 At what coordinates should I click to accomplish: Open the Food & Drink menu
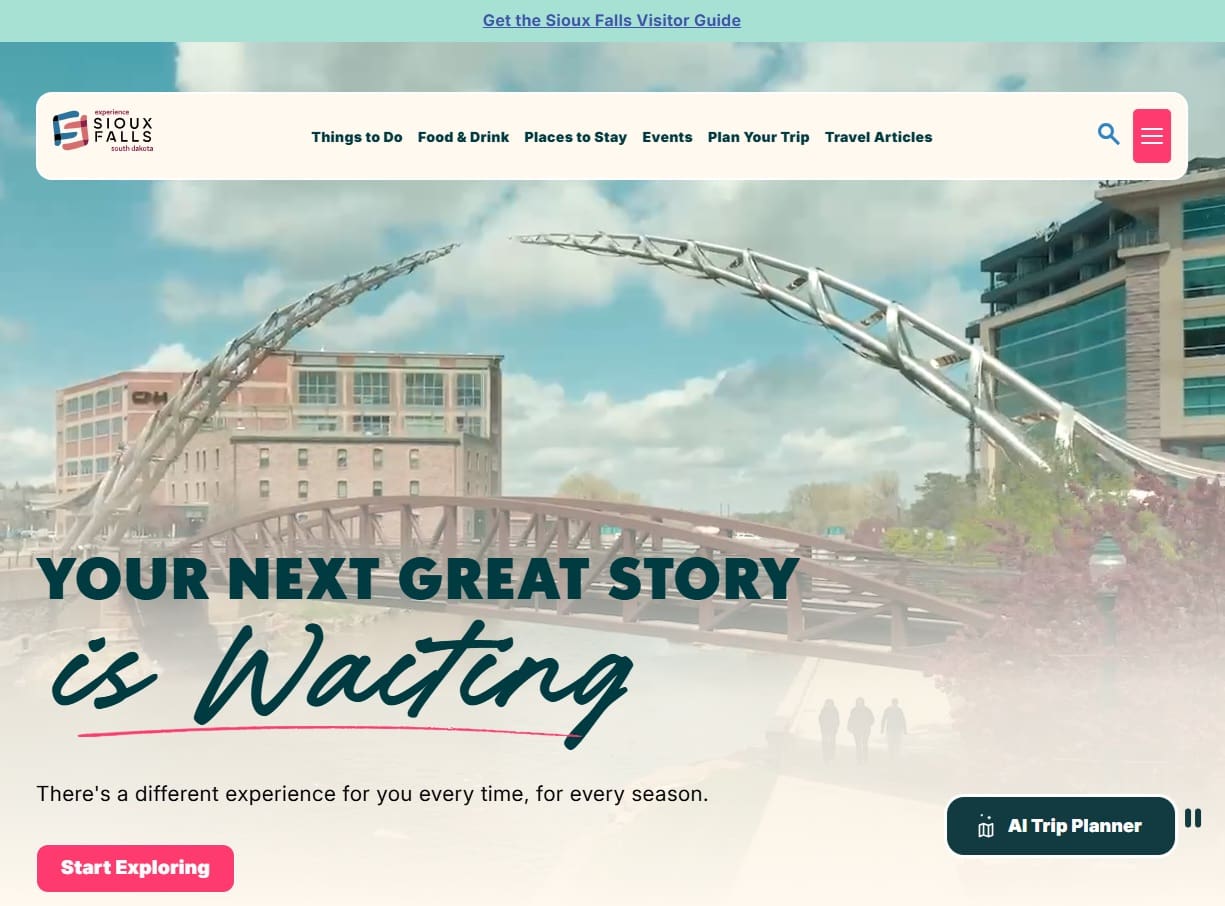(x=463, y=137)
